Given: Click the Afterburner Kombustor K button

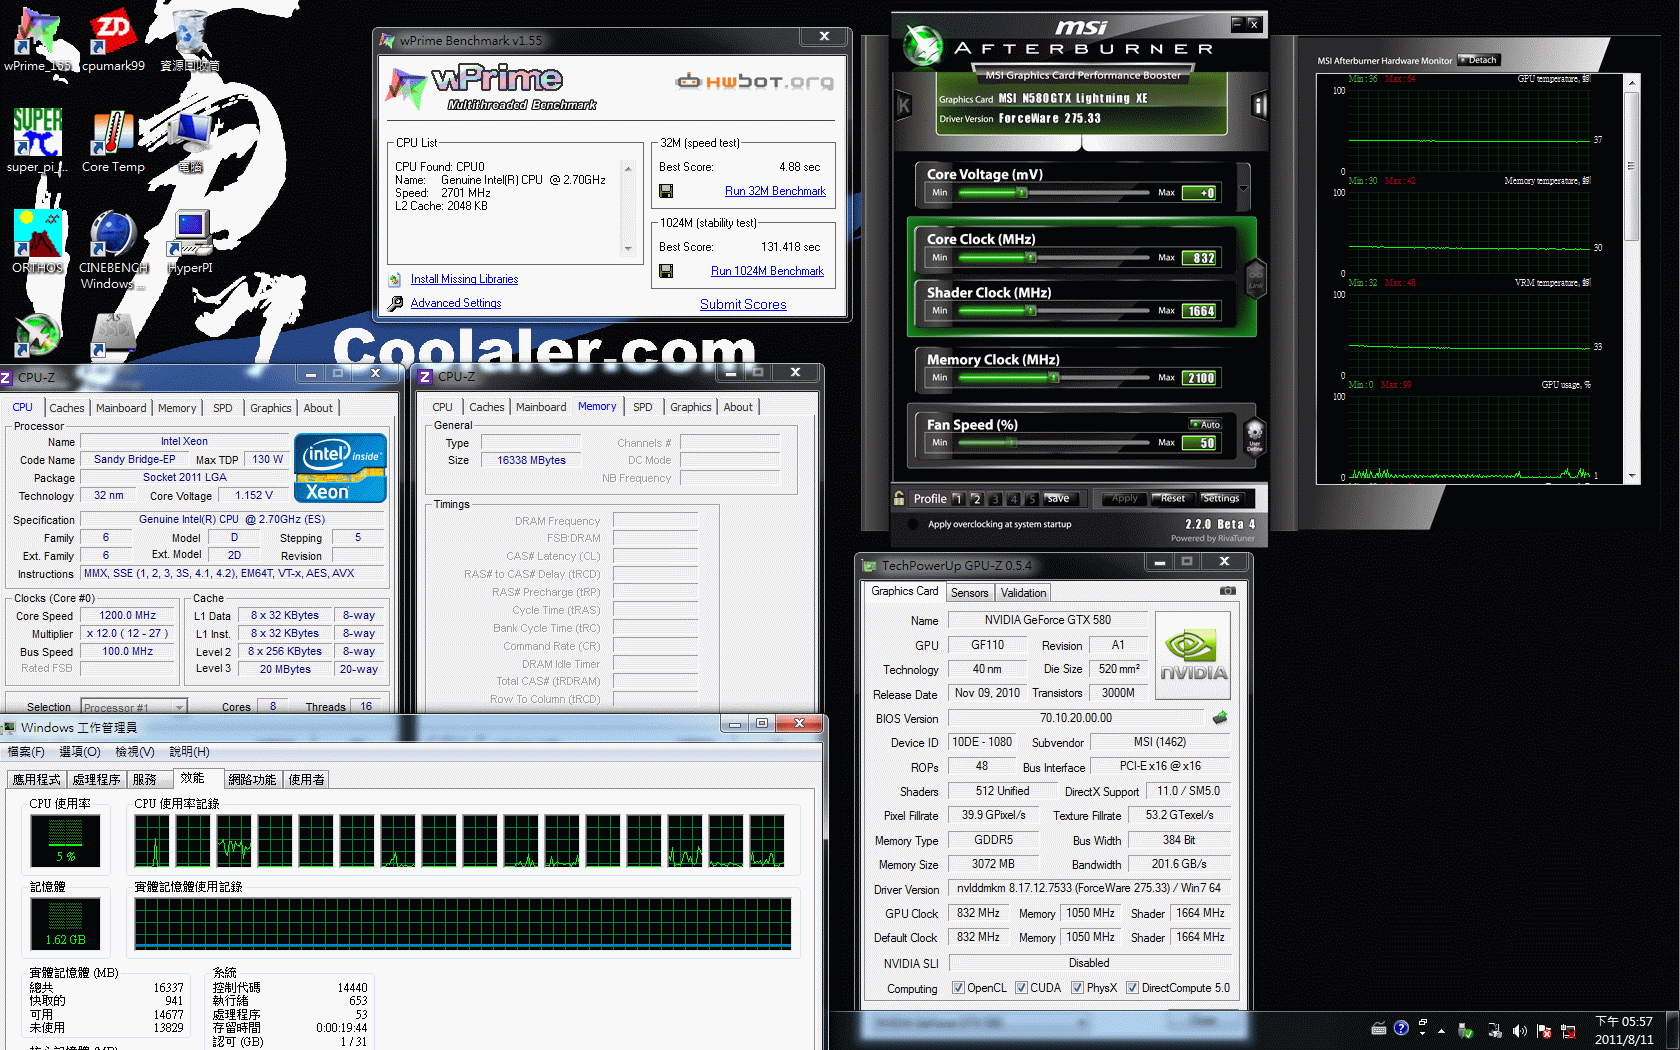Looking at the screenshot, I should (x=904, y=104).
